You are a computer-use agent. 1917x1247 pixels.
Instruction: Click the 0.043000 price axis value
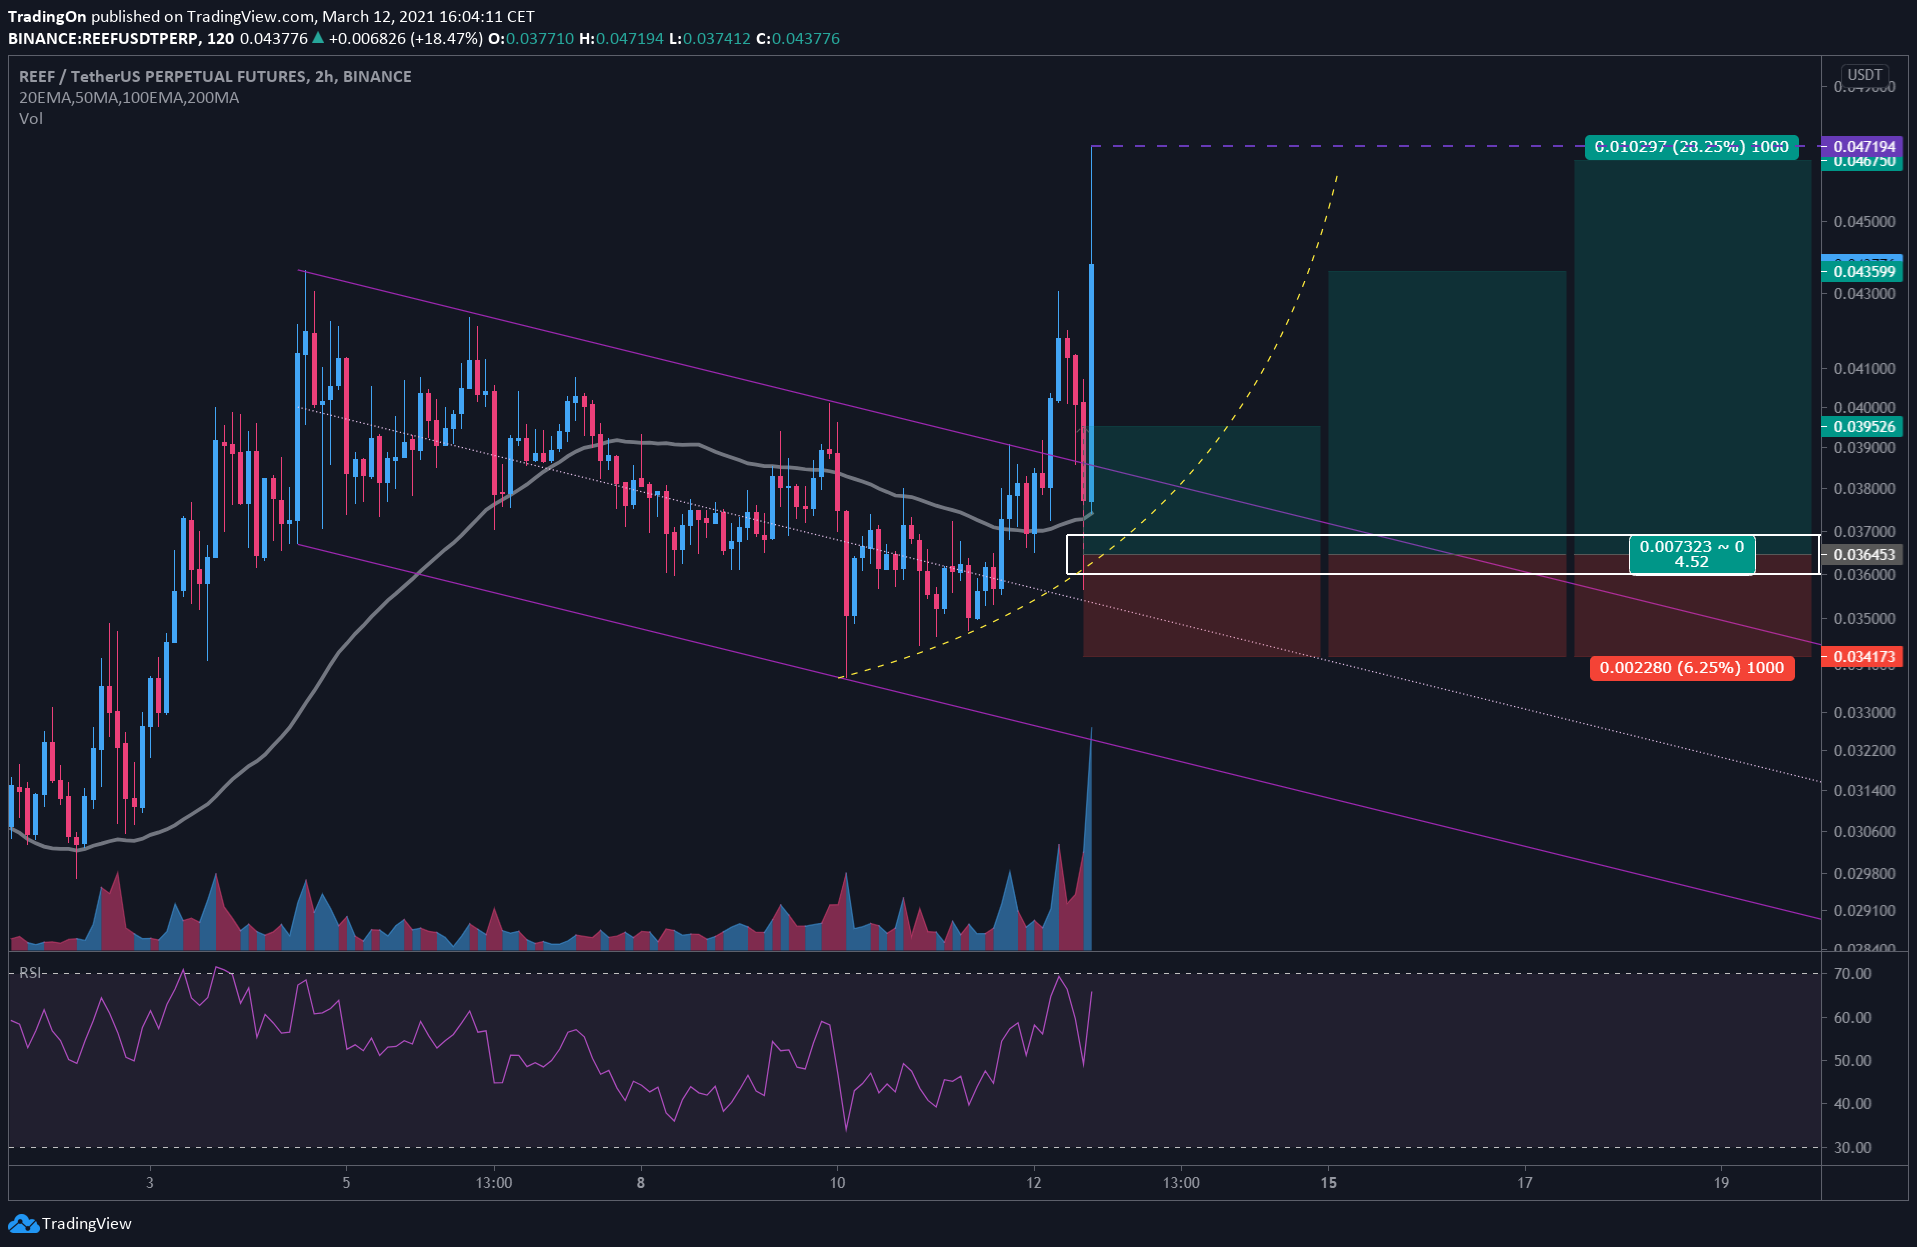point(1864,293)
